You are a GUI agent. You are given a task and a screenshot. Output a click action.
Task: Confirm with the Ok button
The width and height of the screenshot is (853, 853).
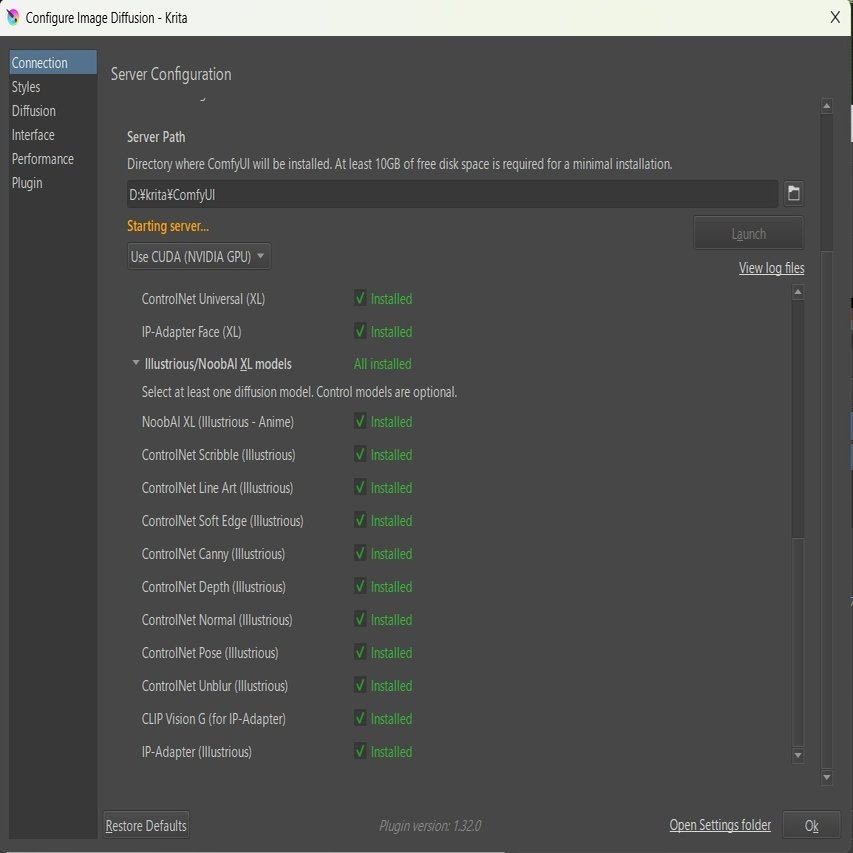coord(811,825)
